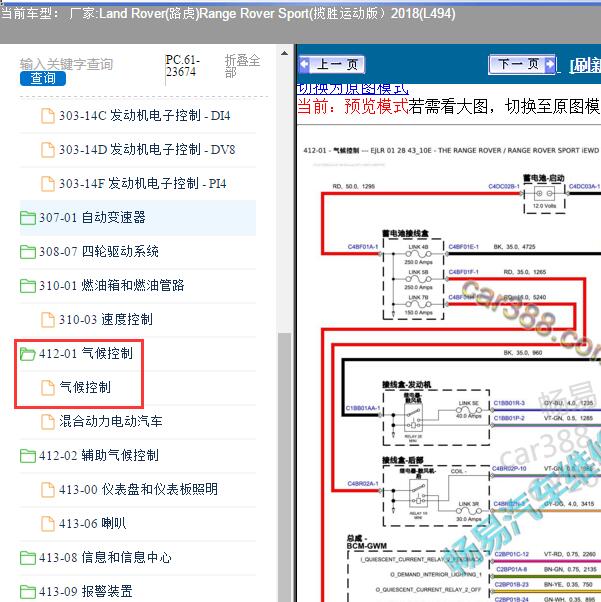This screenshot has width=601, height=602.
Task: Open 310-03 速度控制 document
Action: pos(106,319)
